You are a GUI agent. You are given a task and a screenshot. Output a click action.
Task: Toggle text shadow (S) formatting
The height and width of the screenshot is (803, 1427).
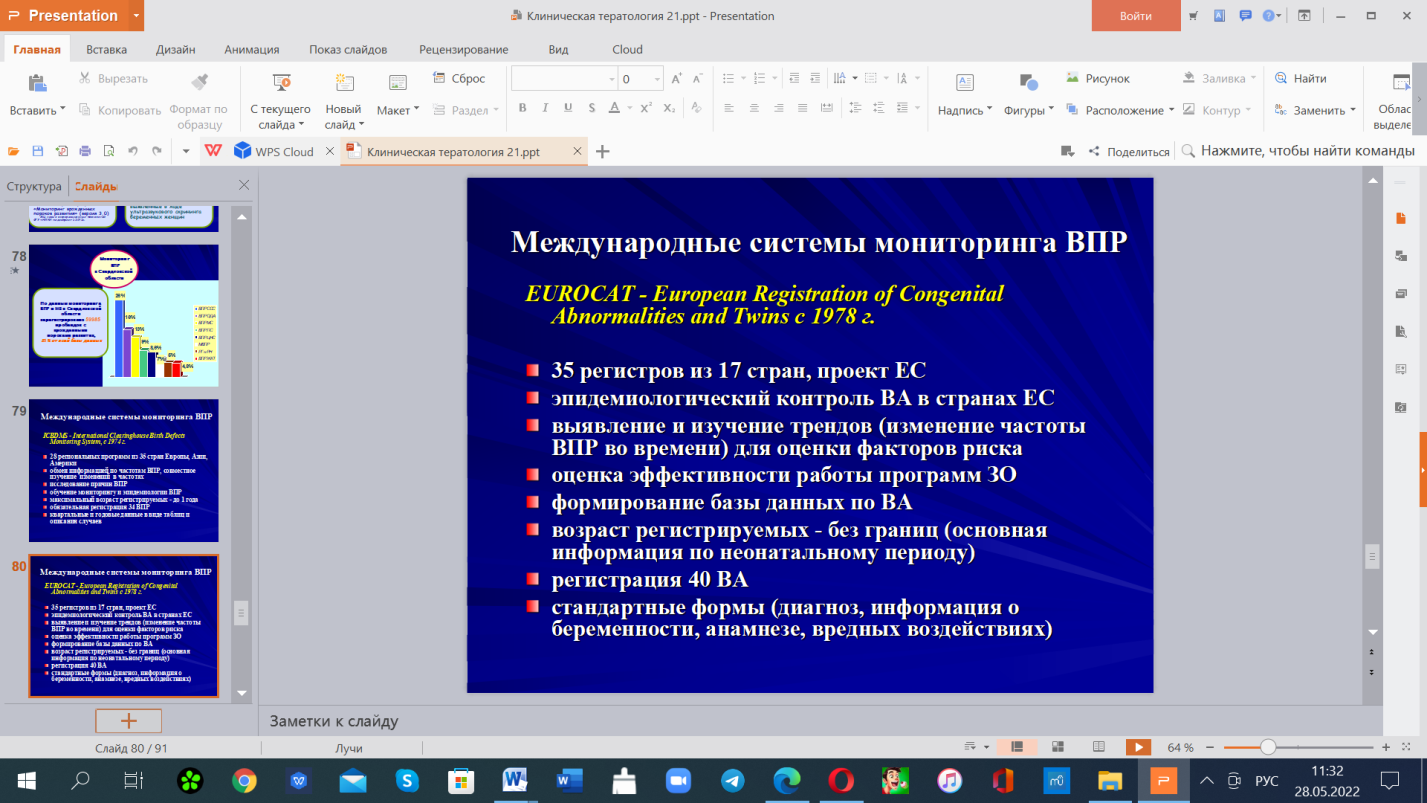(590, 108)
